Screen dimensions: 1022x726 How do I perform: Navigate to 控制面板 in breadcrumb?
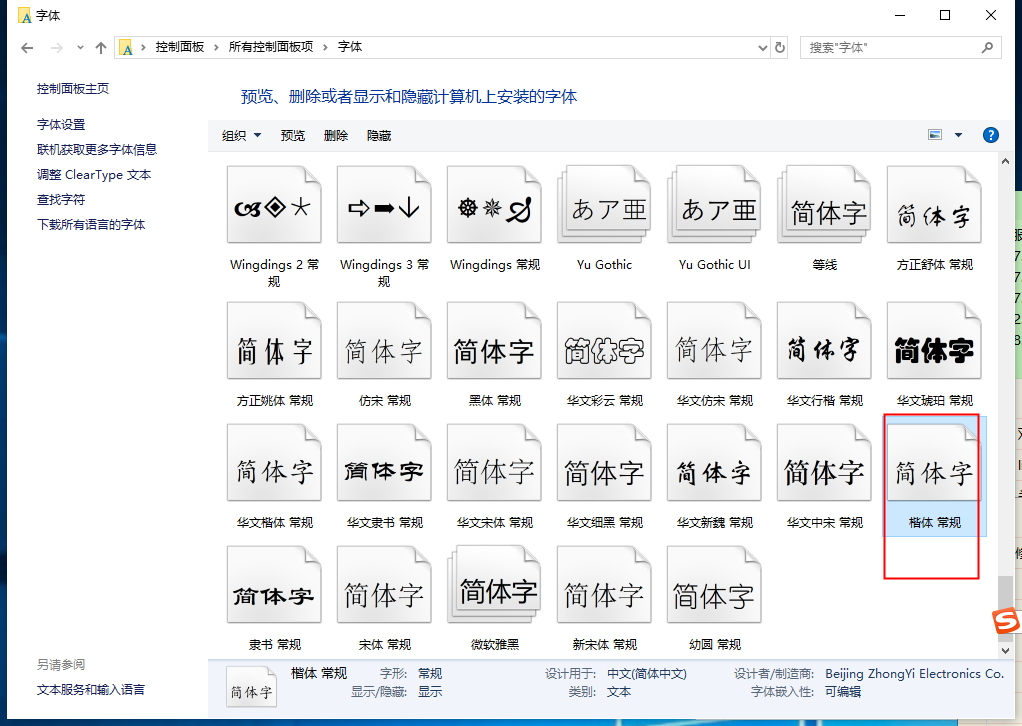click(x=179, y=47)
